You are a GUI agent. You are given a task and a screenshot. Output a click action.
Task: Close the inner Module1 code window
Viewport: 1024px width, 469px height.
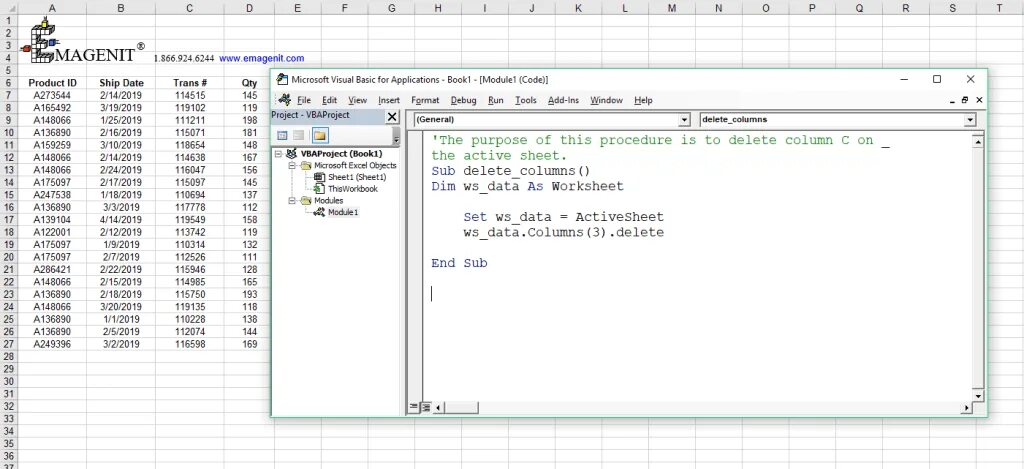tap(979, 101)
